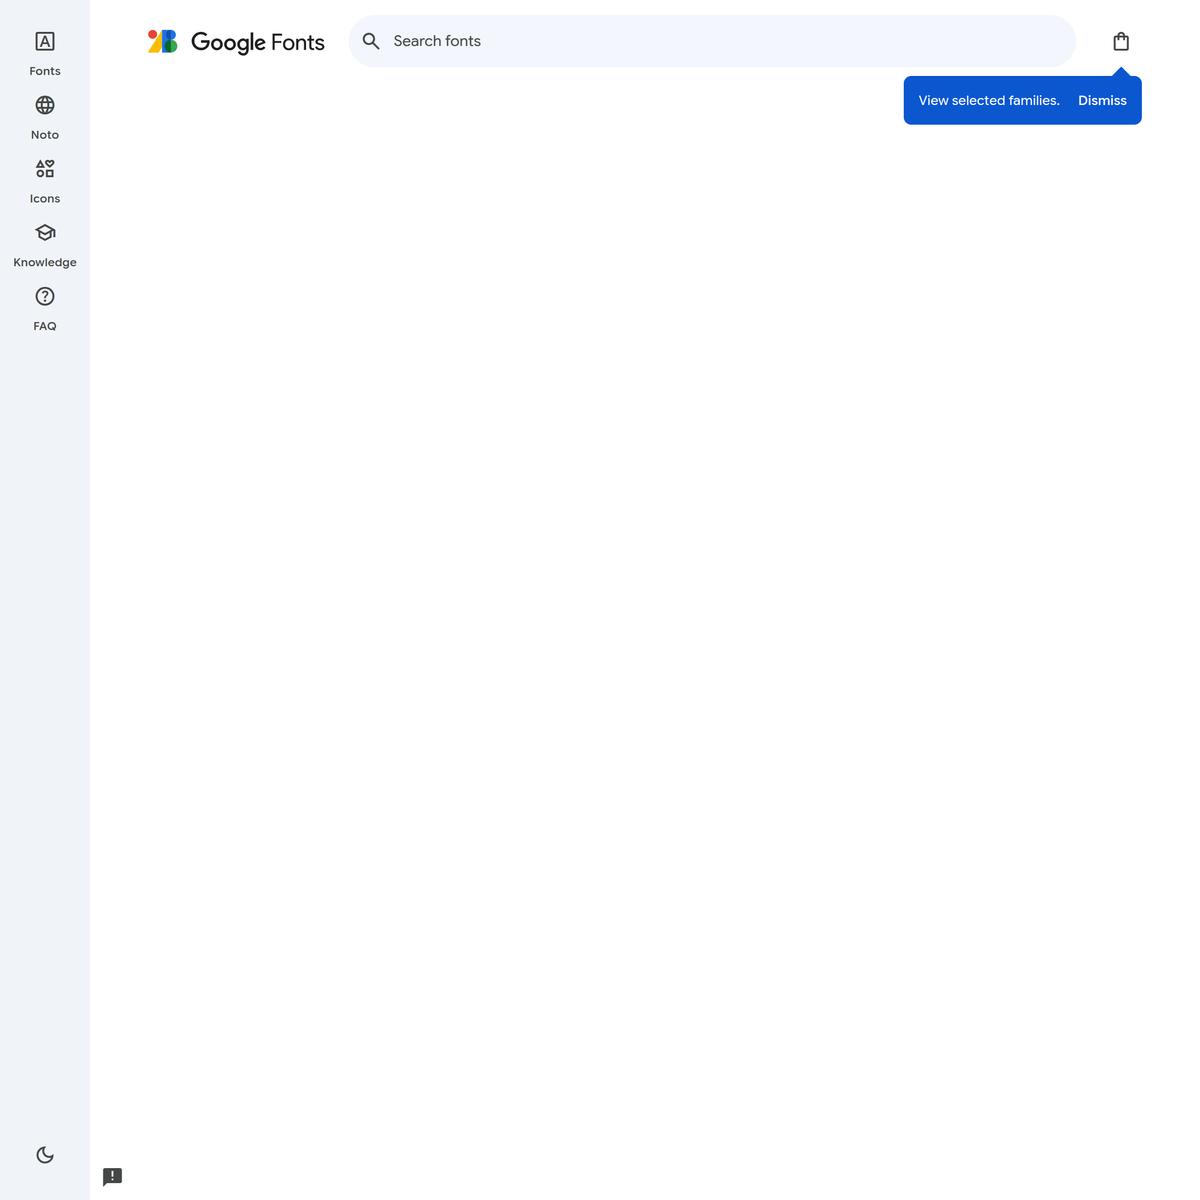The width and height of the screenshot is (1200, 1200).
Task: Dismiss the selected families tooltip
Action: [1102, 101]
